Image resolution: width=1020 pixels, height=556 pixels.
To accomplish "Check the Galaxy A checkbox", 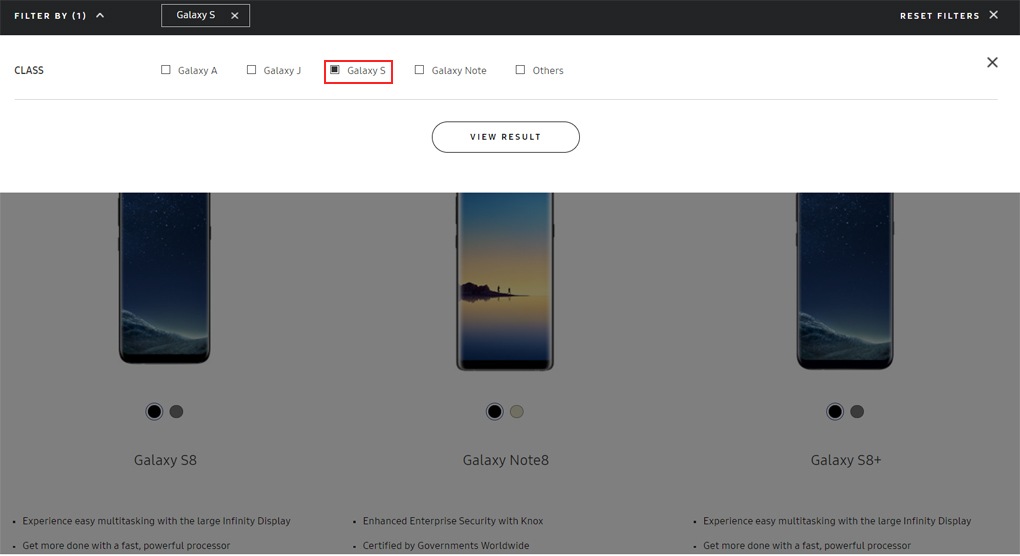I will click(x=166, y=70).
